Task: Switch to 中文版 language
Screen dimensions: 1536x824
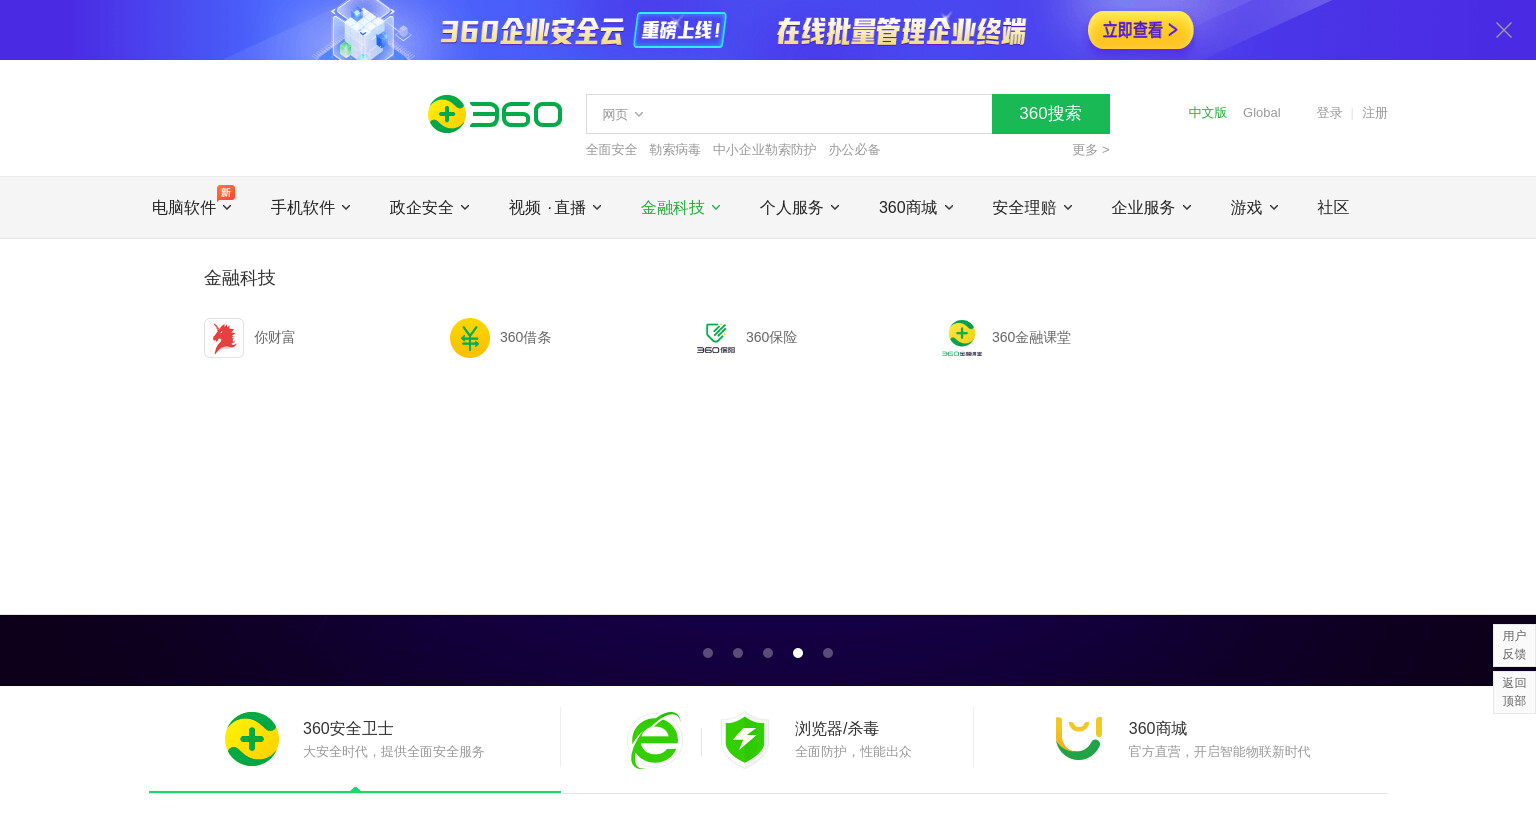Action: (x=1207, y=113)
